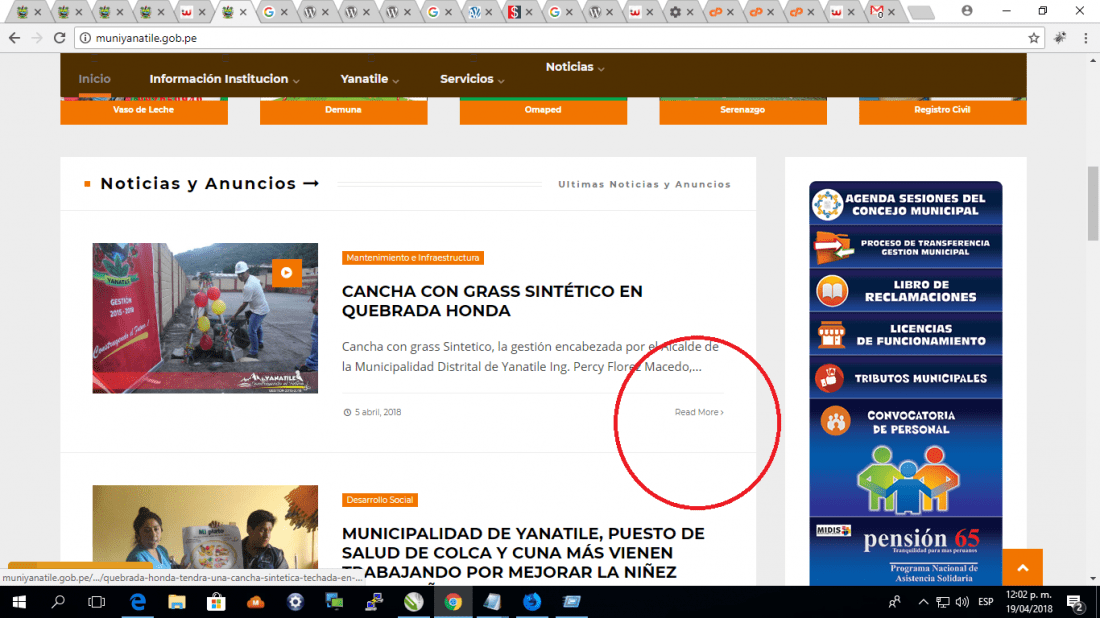This screenshot has height=618, width=1100.
Task: Expand the Noticias dropdown arrow
Action: click(601, 68)
